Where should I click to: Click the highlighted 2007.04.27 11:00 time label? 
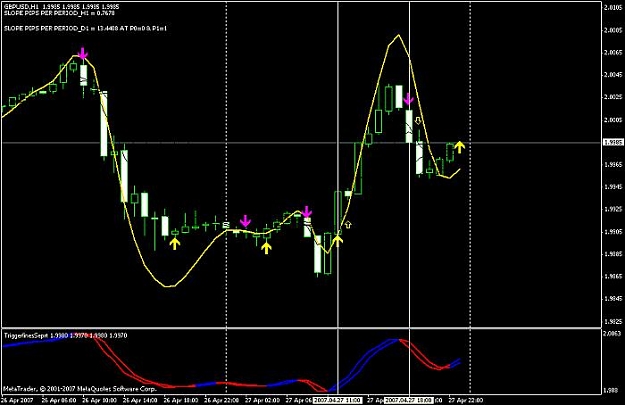tap(337, 400)
